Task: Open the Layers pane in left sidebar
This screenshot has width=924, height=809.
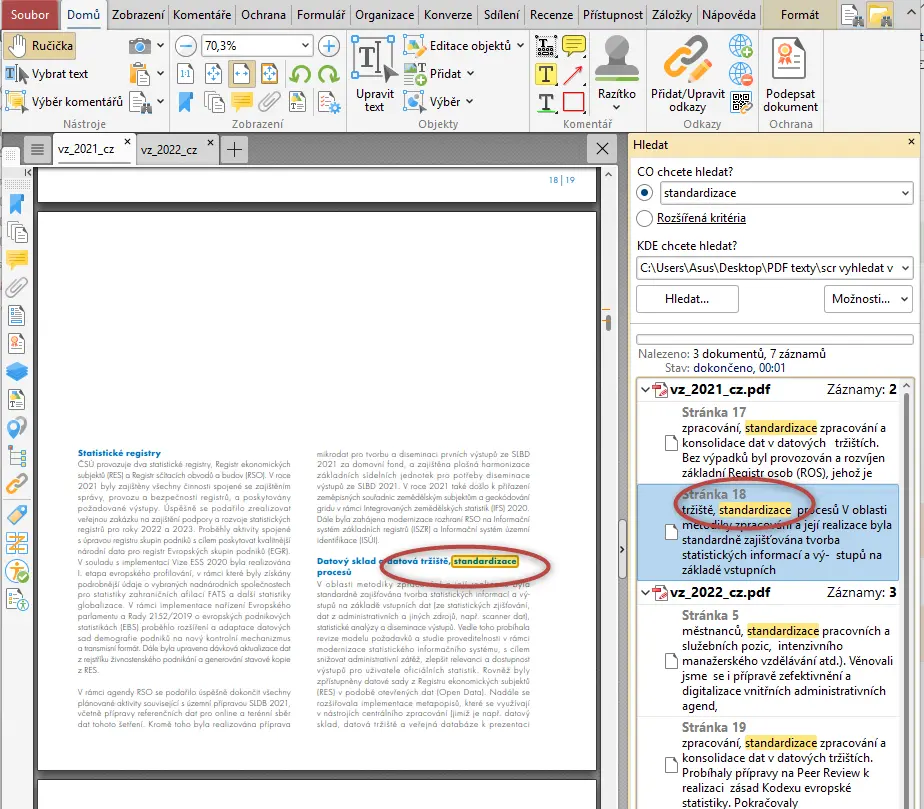Action: [16, 371]
